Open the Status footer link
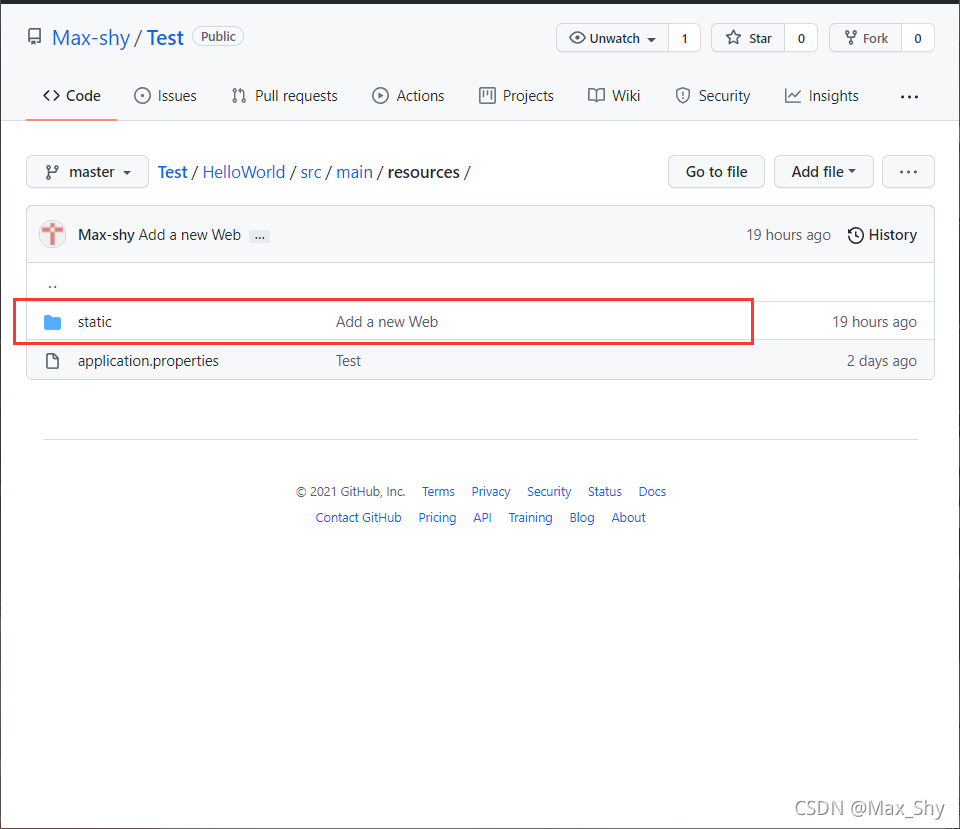Screen dimensions: 960x829 (x=605, y=492)
